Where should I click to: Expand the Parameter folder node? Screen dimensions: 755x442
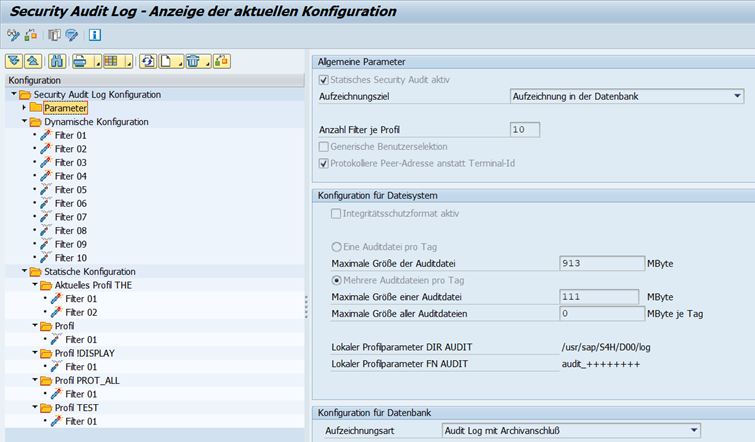pos(23,107)
